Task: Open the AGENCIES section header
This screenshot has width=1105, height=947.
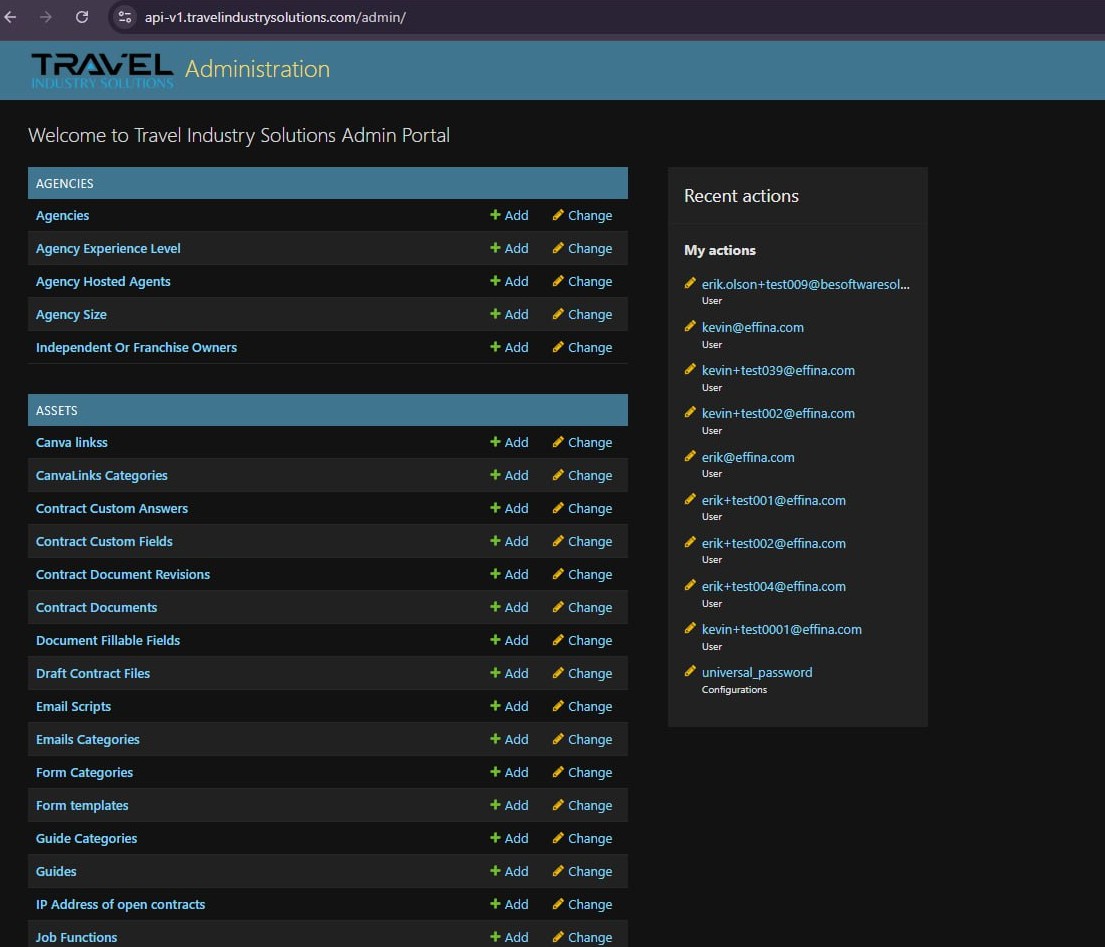Action: (65, 184)
